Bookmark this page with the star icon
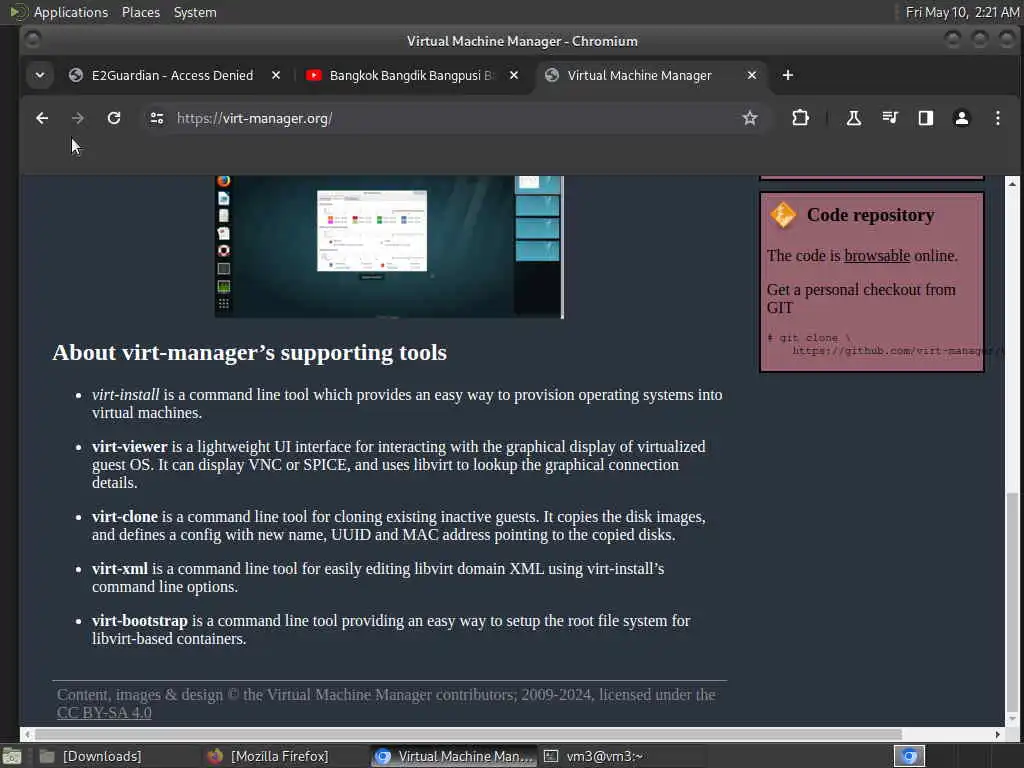1024x768 pixels. tap(750, 118)
